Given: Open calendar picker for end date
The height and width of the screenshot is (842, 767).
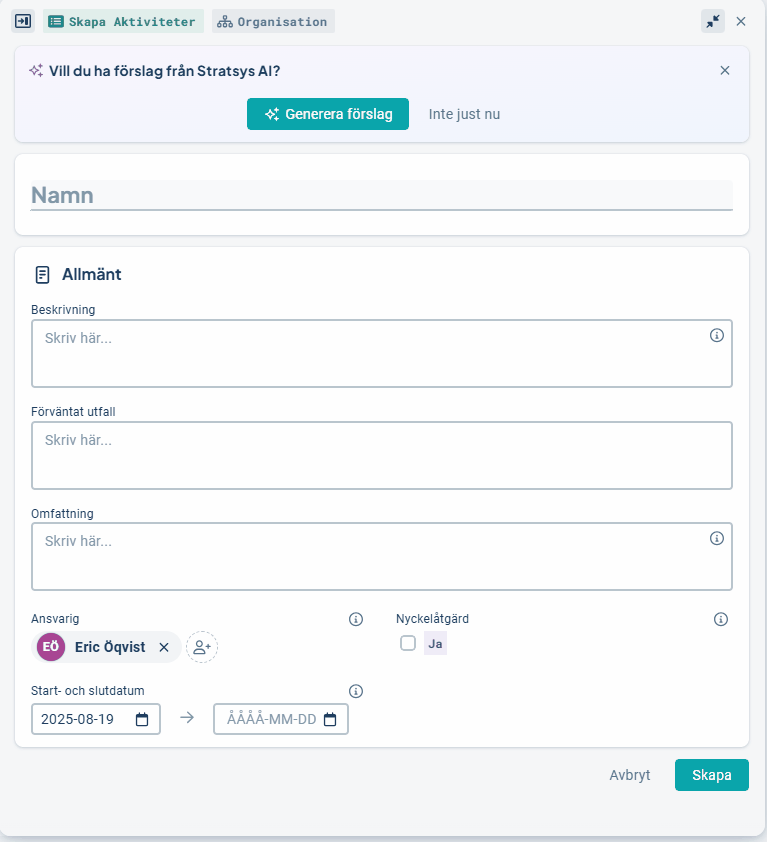Looking at the screenshot, I should pyautogui.click(x=330, y=719).
